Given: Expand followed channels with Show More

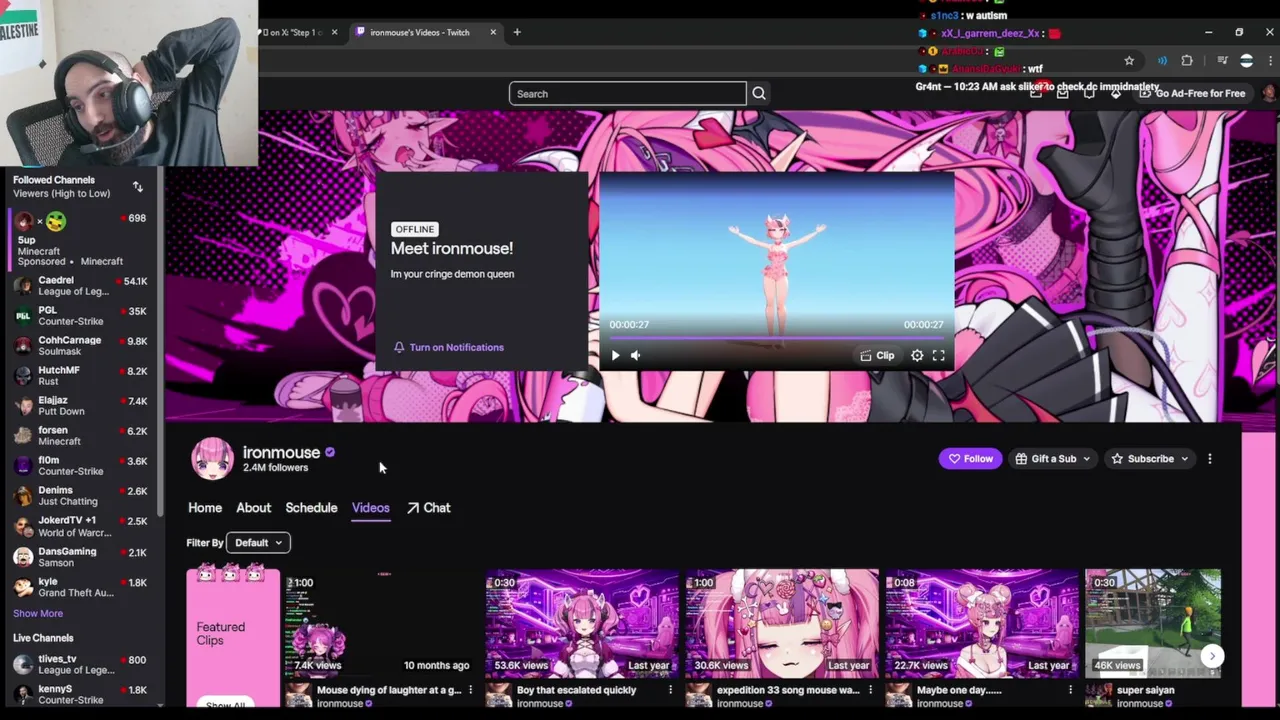Looking at the screenshot, I should (x=38, y=613).
